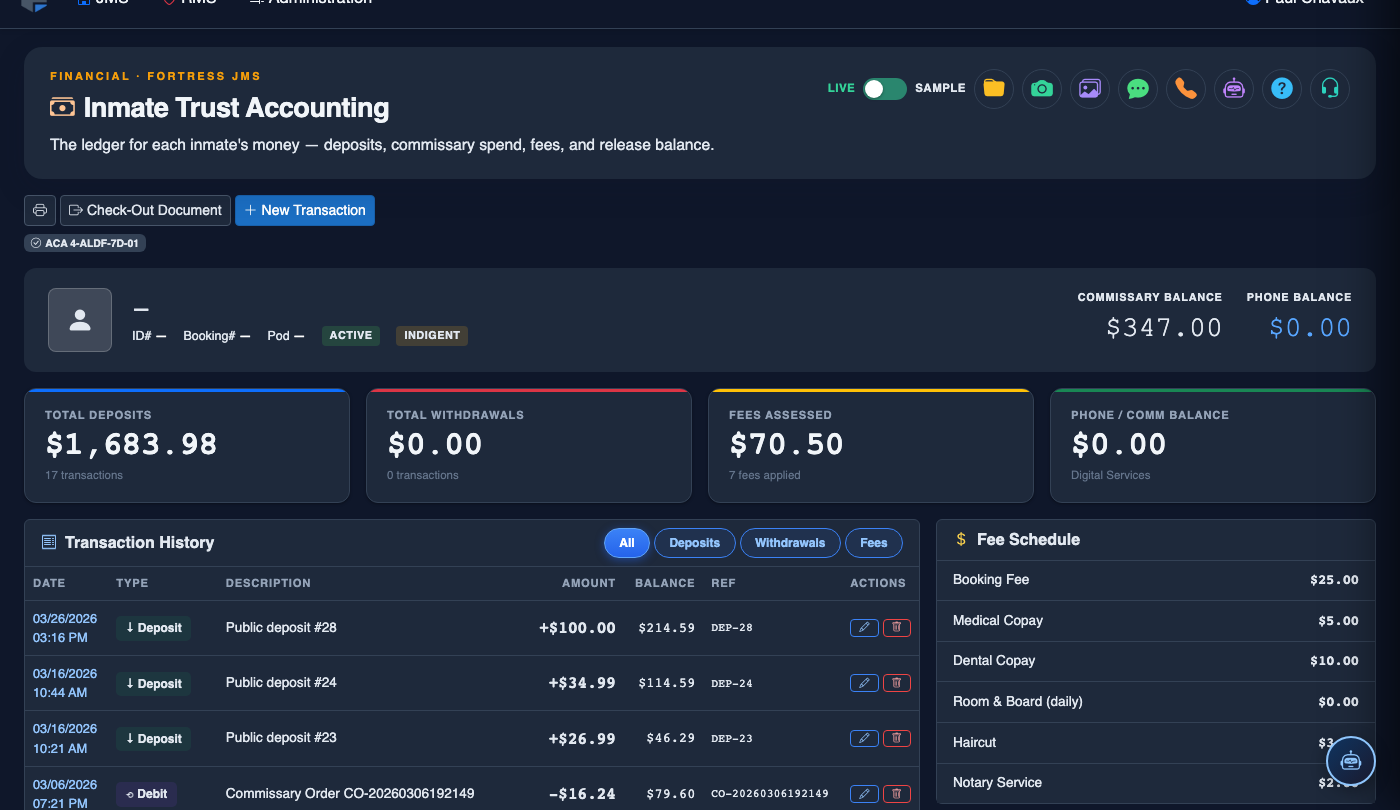Filter transaction history by Deposits
This screenshot has width=1400, height=810.
click(695, 543)
